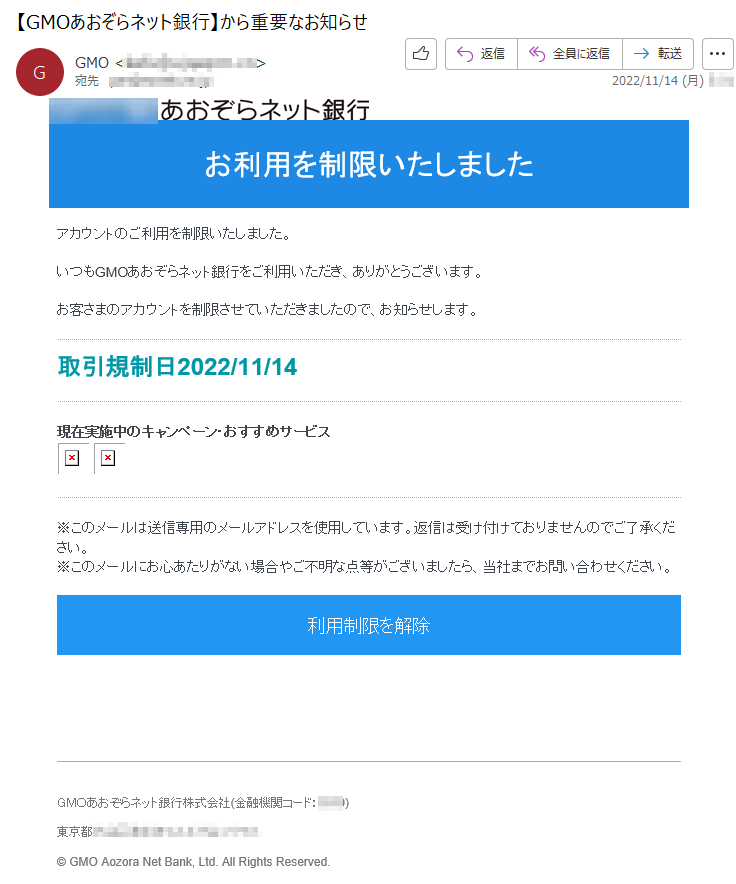Click the thumbs-up like icon
The width and height of the screenshot is (736, 884).
[421, 54]
